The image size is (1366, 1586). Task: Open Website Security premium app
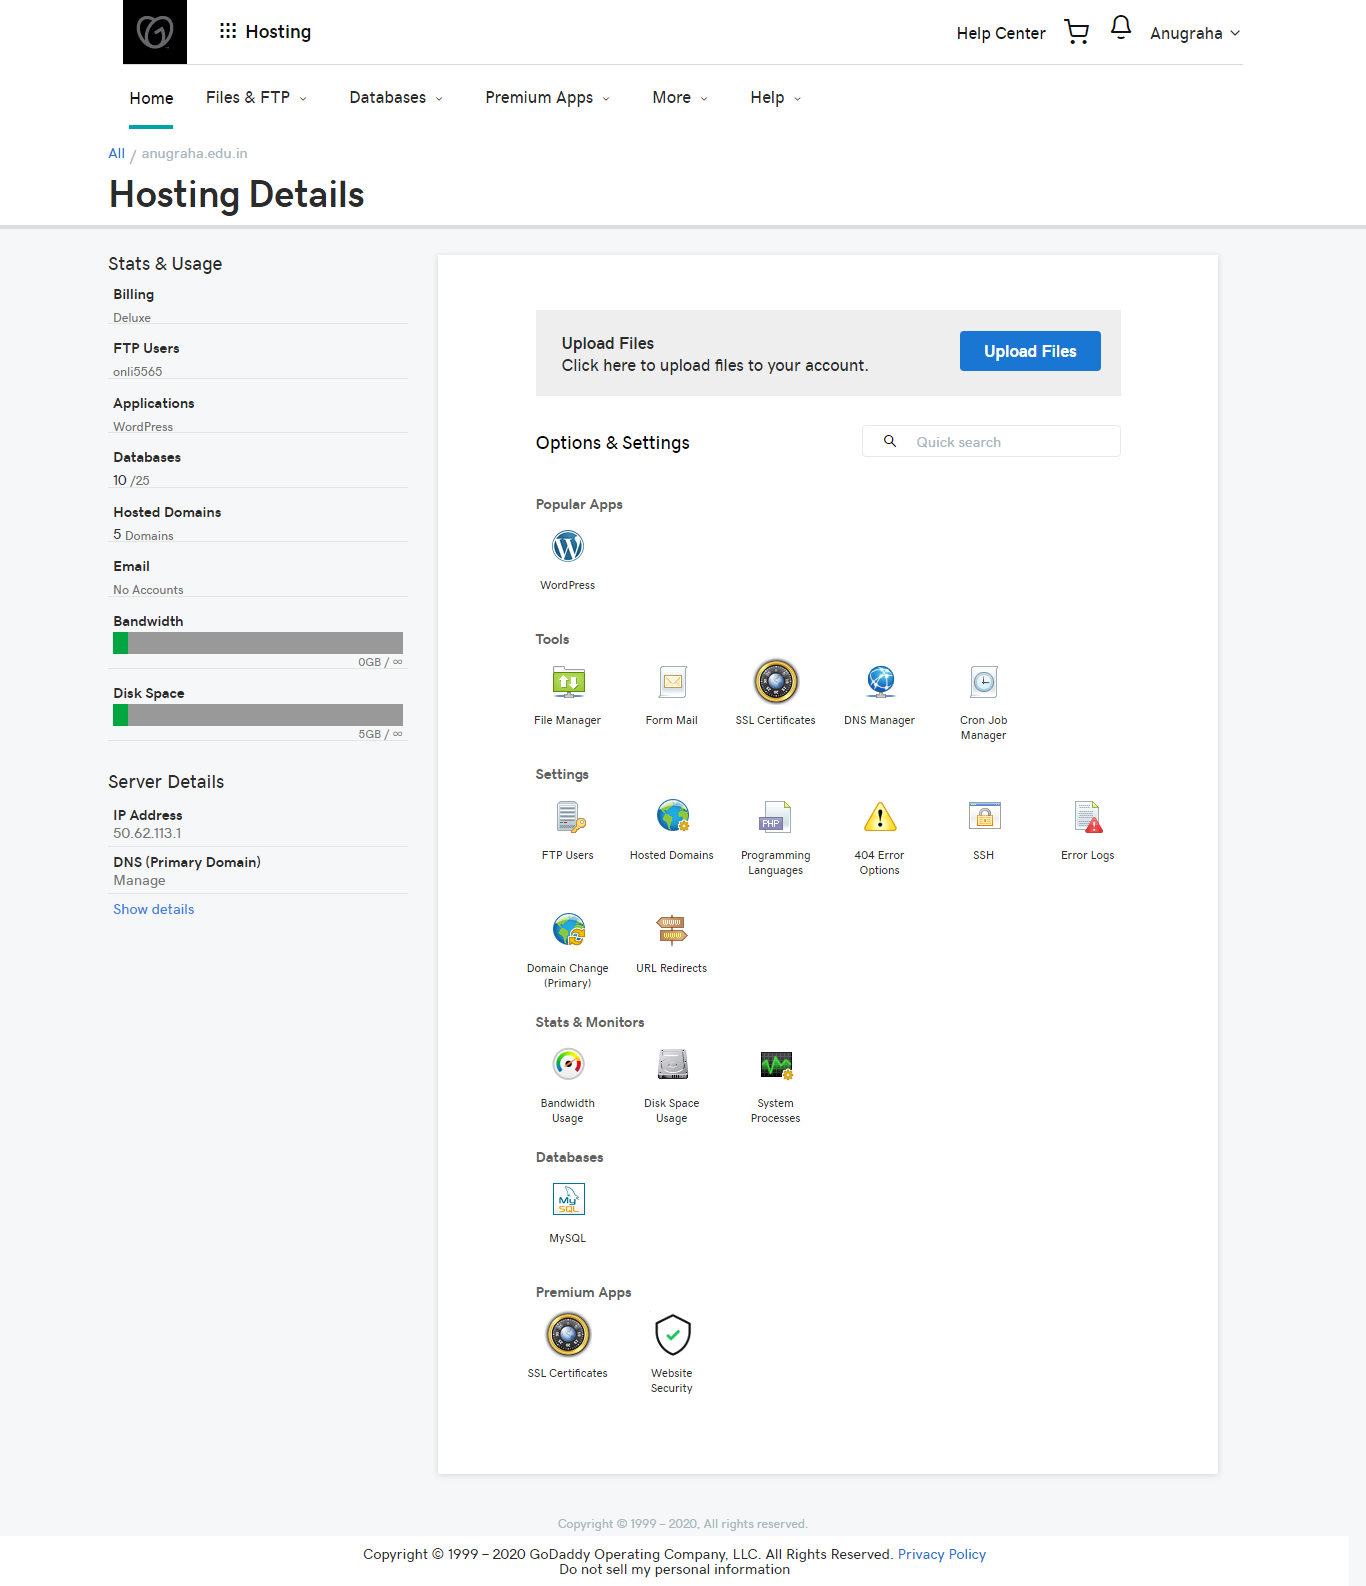coord(672,1335)
